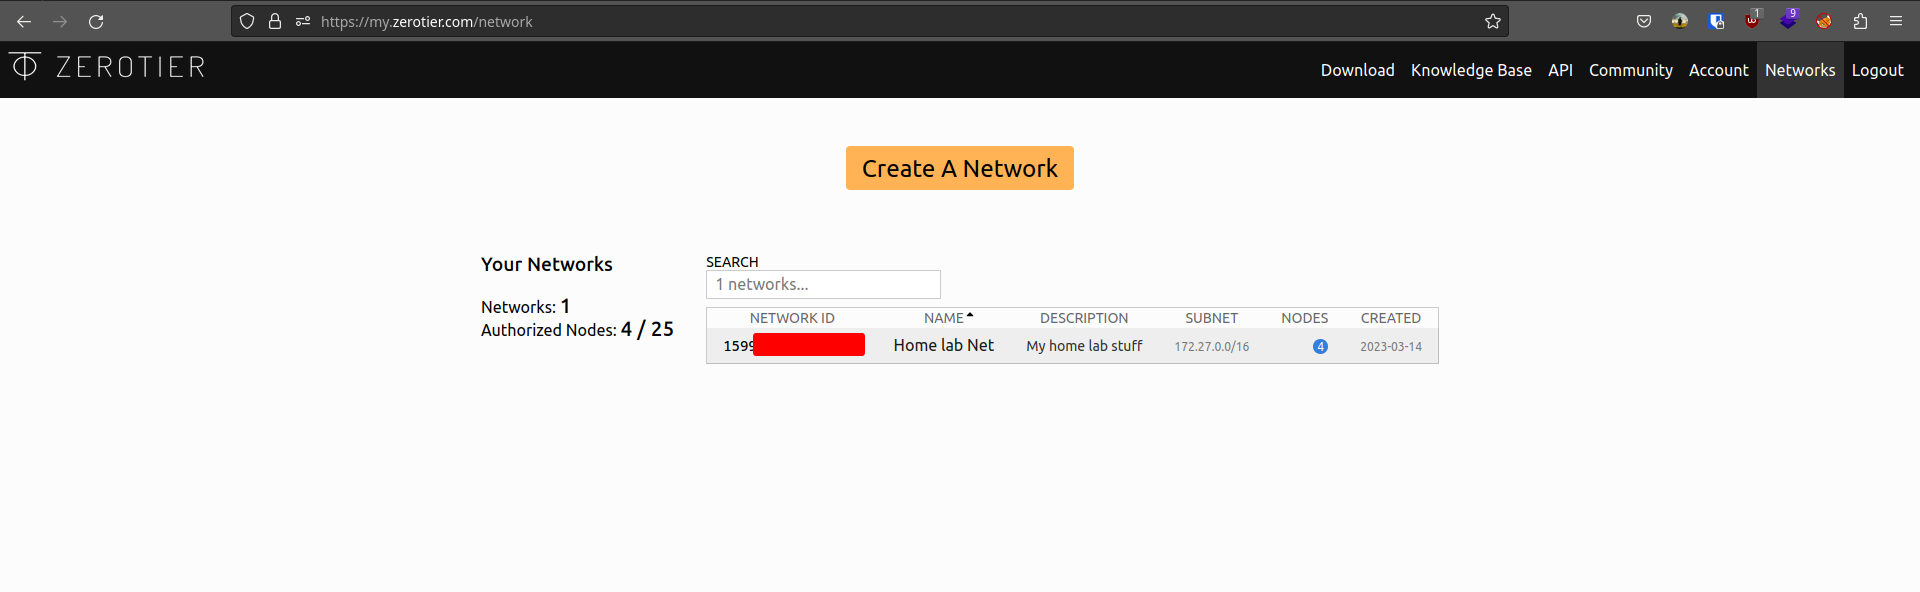Open the Firefox account avatar icon
This screenshot has width=1920, height=592.
tap(1680, 21)
